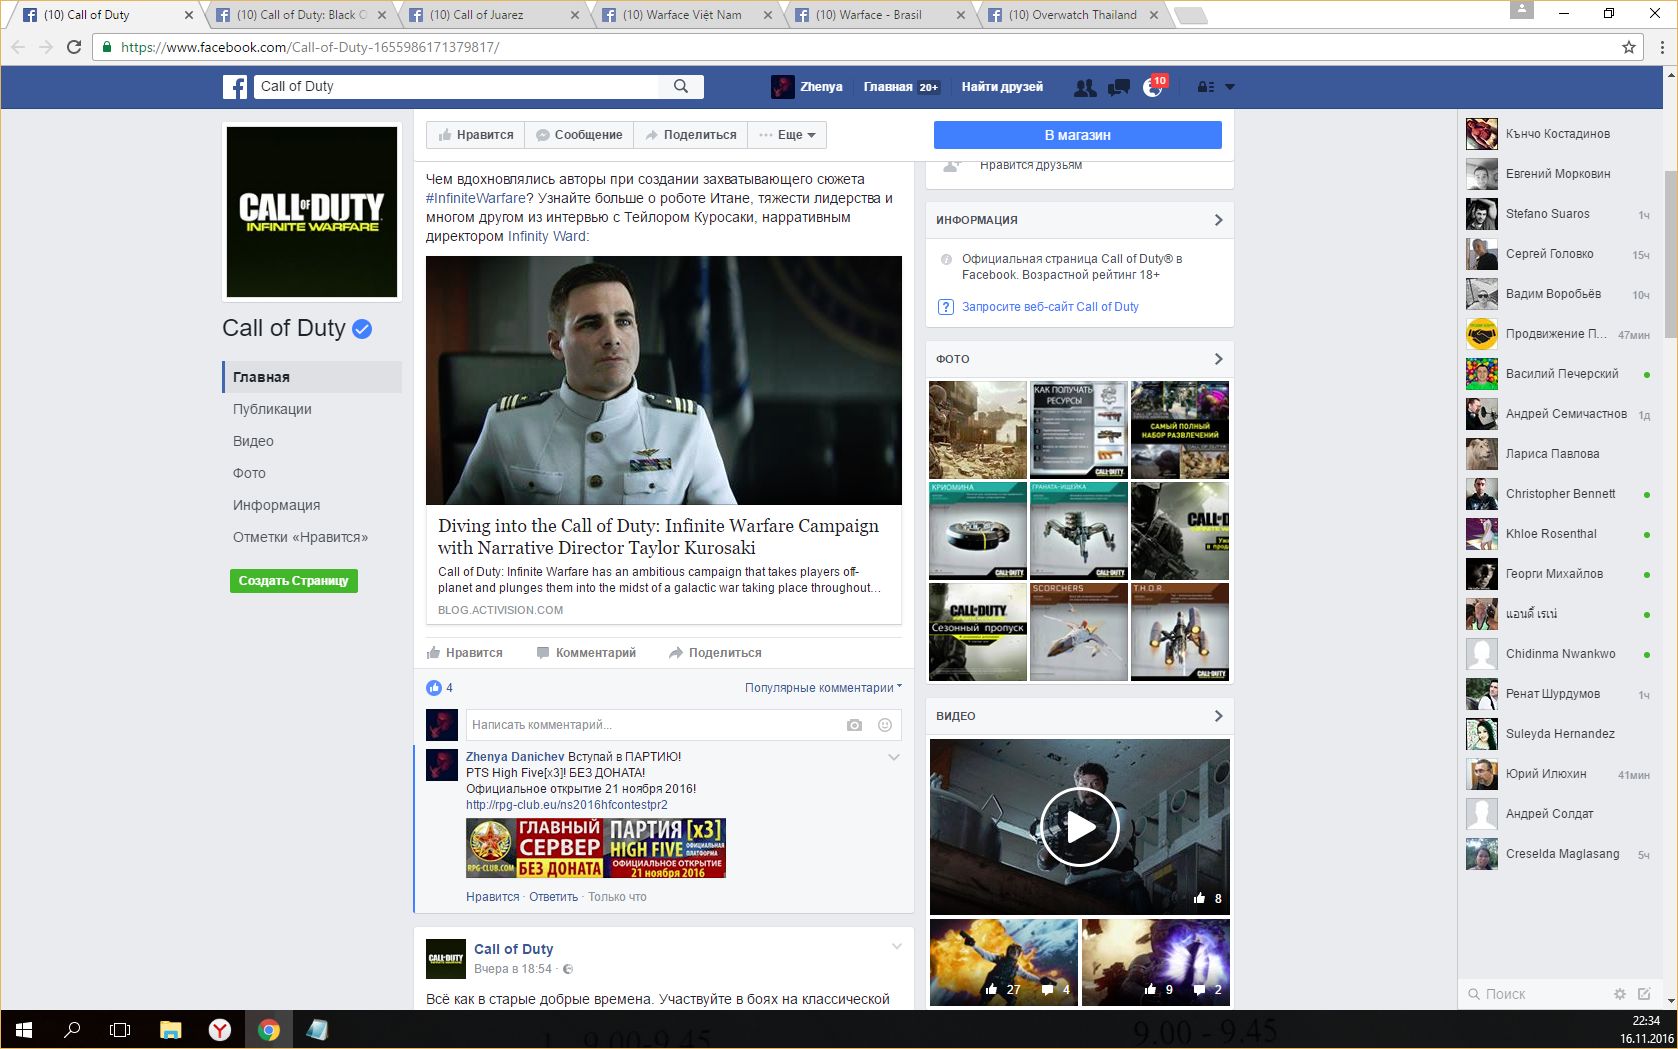Screen dimensions: 1678x1049
Task: Open the messages icon in header
Action: (x=1119, y=88)
